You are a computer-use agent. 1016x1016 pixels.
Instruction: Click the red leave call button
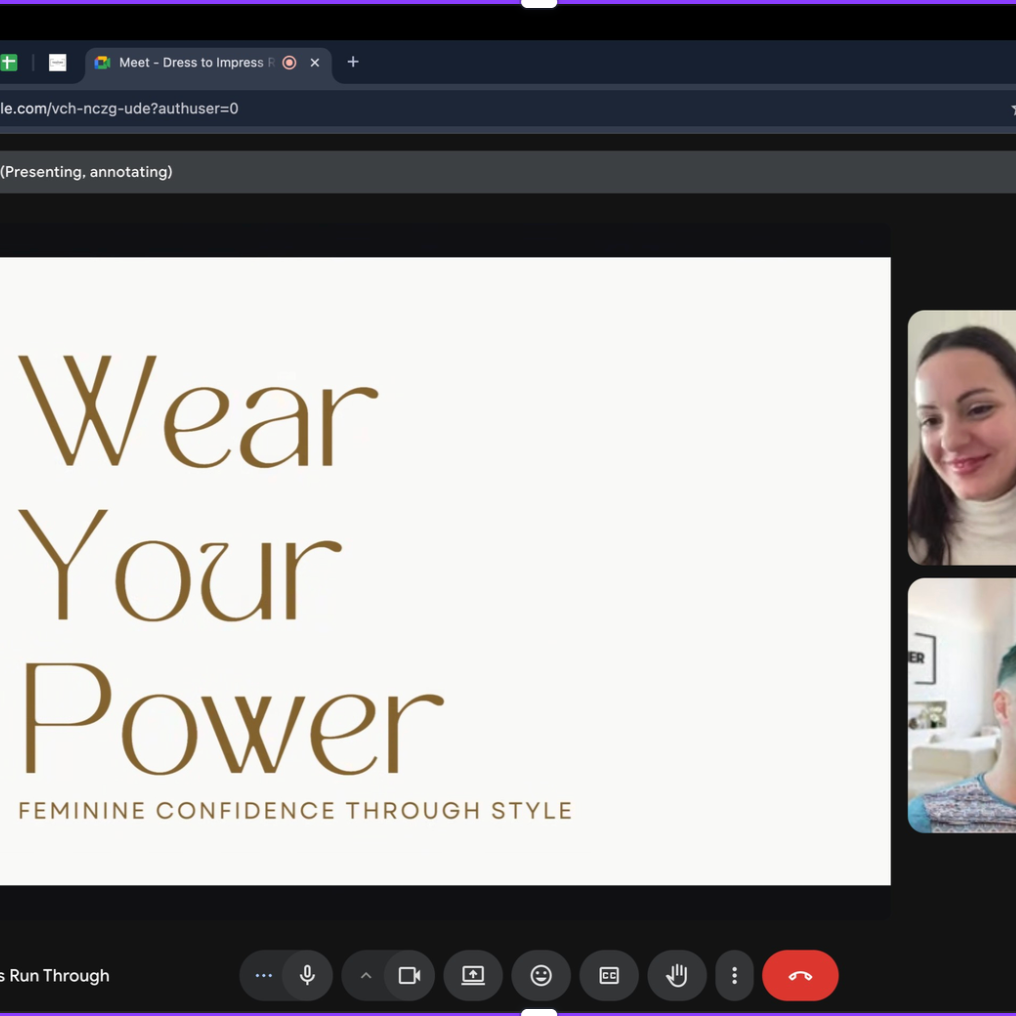tap(800, 975)
